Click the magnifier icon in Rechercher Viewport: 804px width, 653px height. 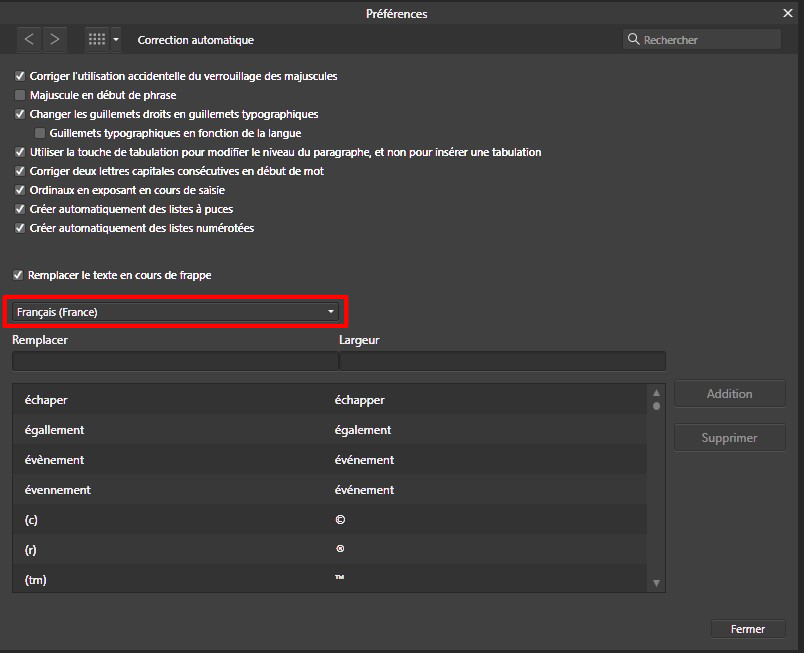[x=633, y=39]
